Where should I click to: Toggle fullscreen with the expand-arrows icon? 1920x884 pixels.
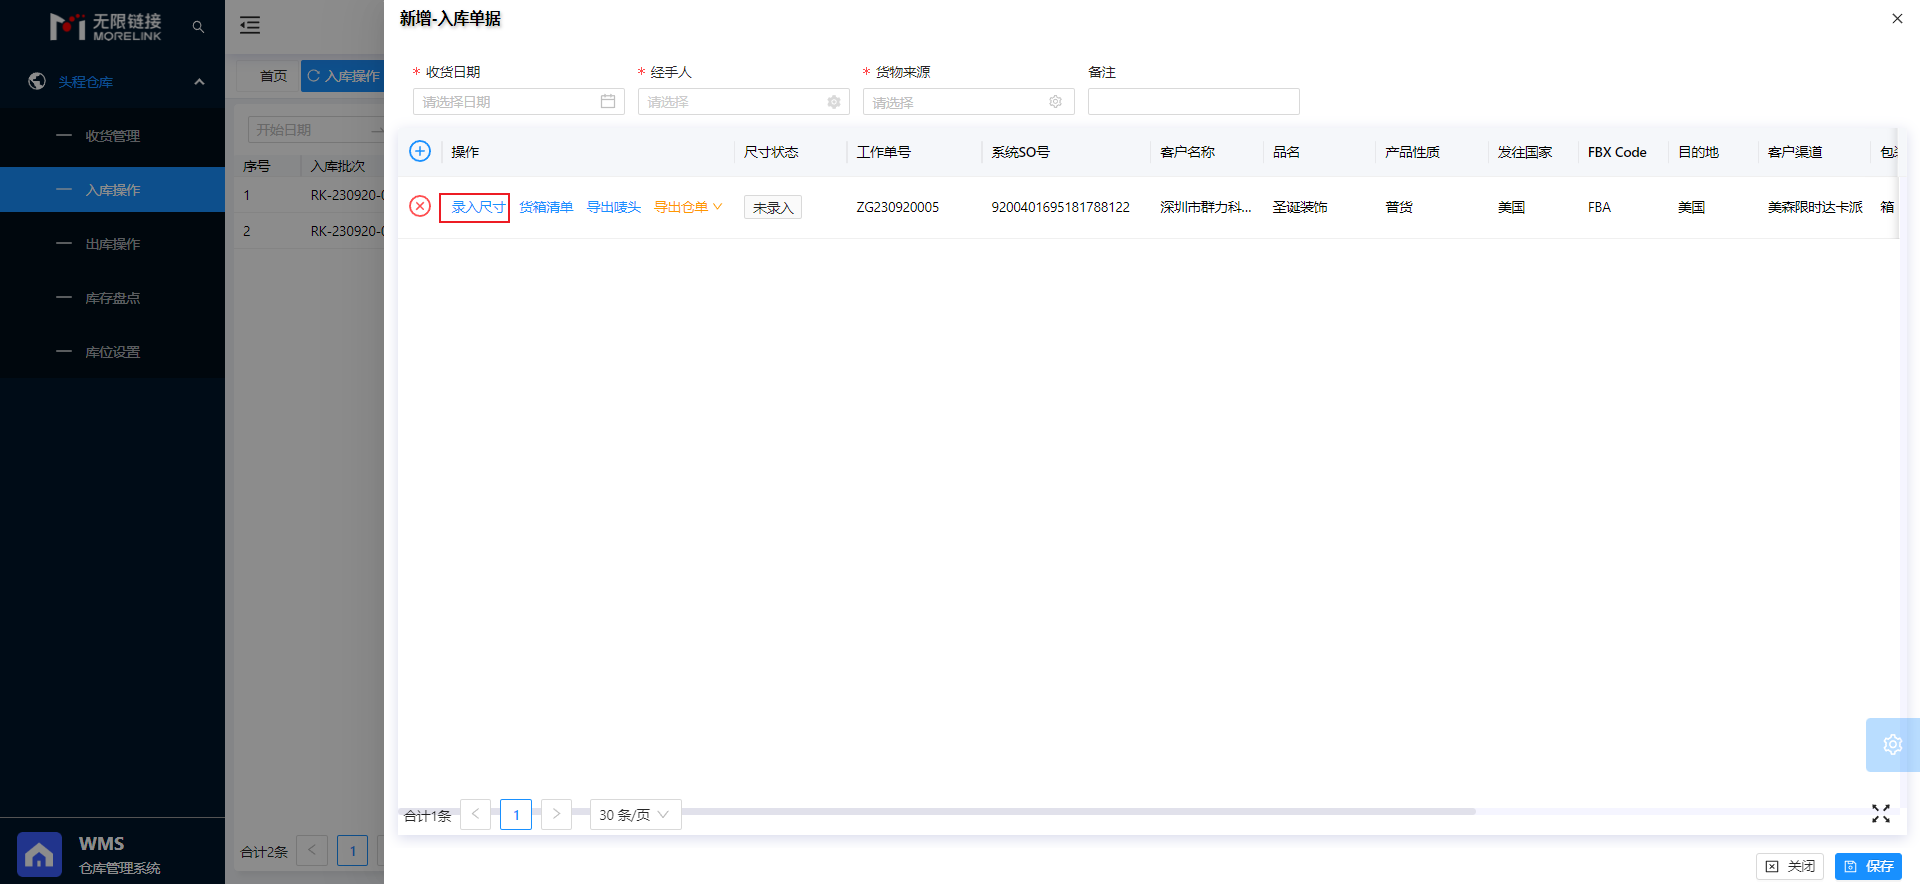[1881, 814]
